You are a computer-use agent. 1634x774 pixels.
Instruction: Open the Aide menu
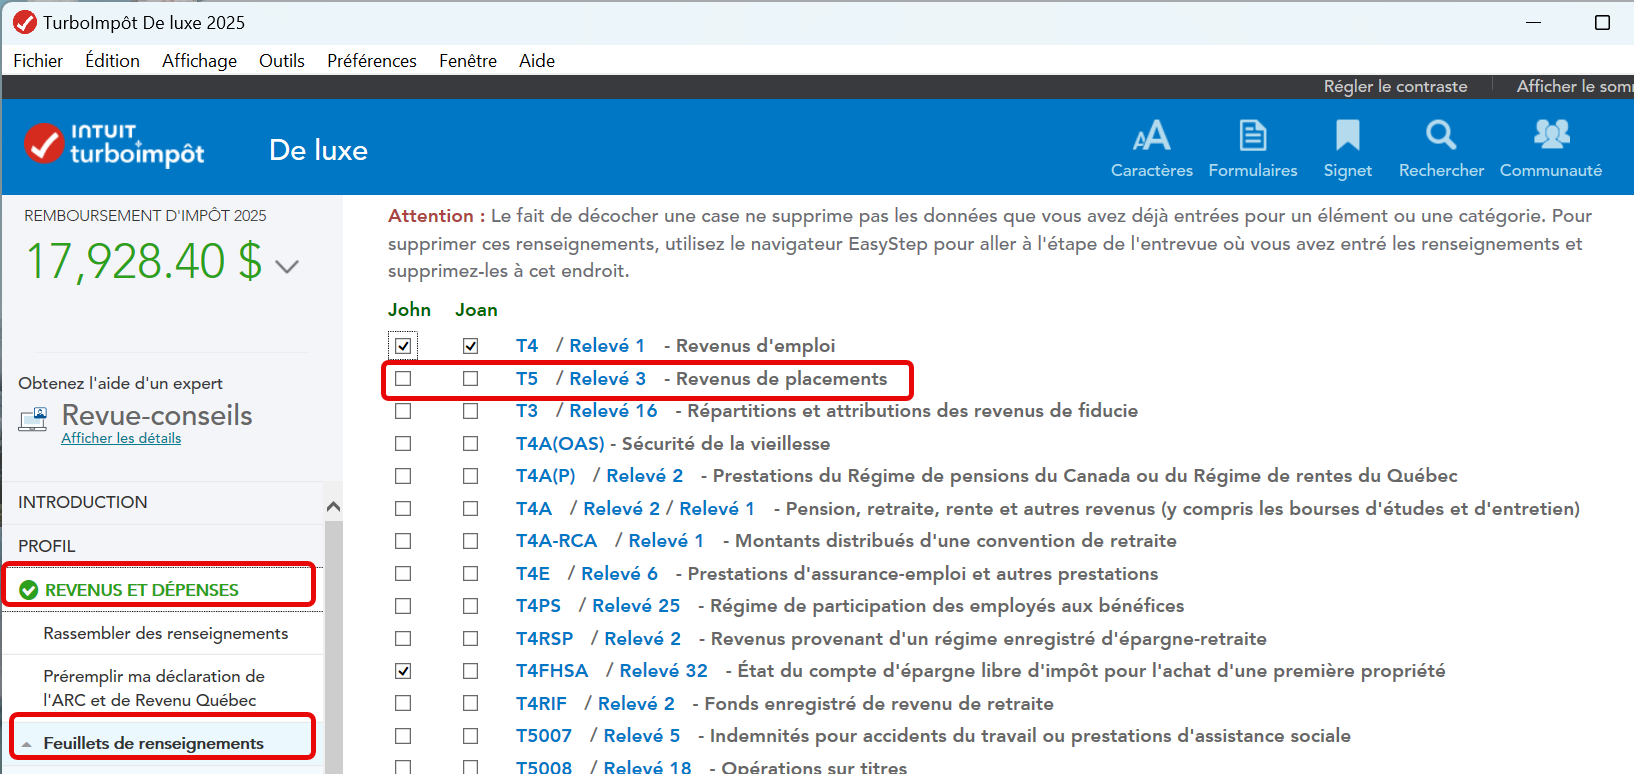click(x=537, y=60)
